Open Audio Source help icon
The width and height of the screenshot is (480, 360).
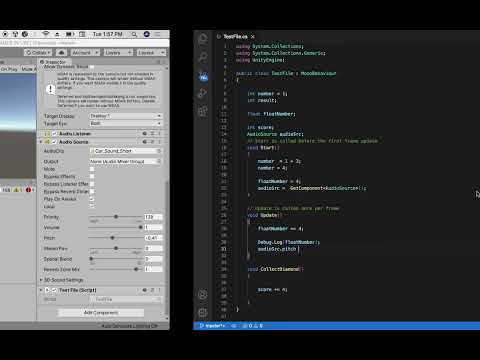click(145, 142)
